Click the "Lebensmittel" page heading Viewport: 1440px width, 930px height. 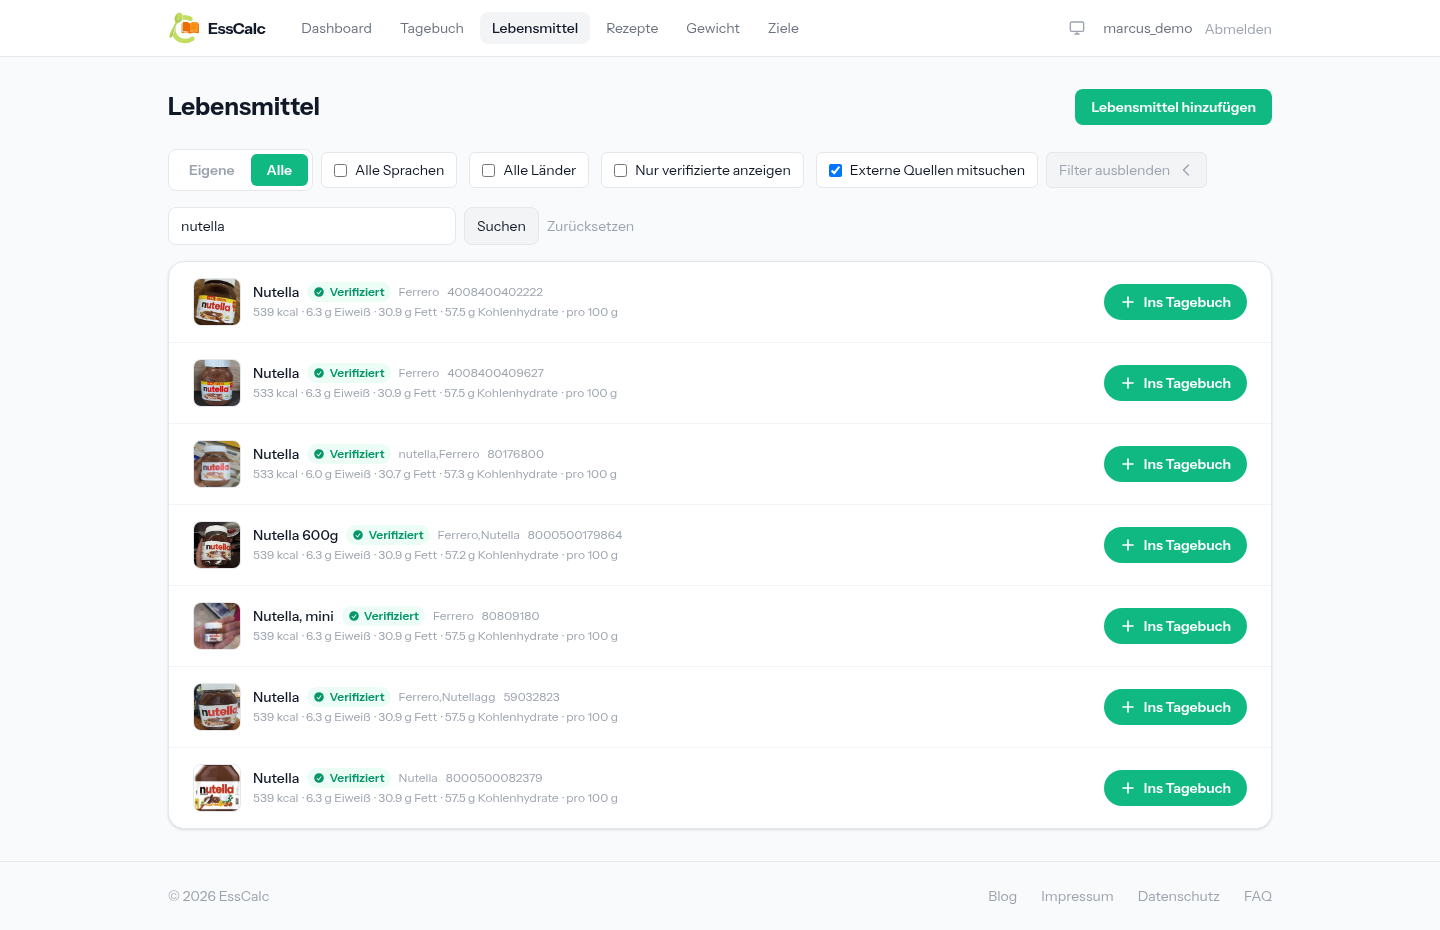pos(244,107)
